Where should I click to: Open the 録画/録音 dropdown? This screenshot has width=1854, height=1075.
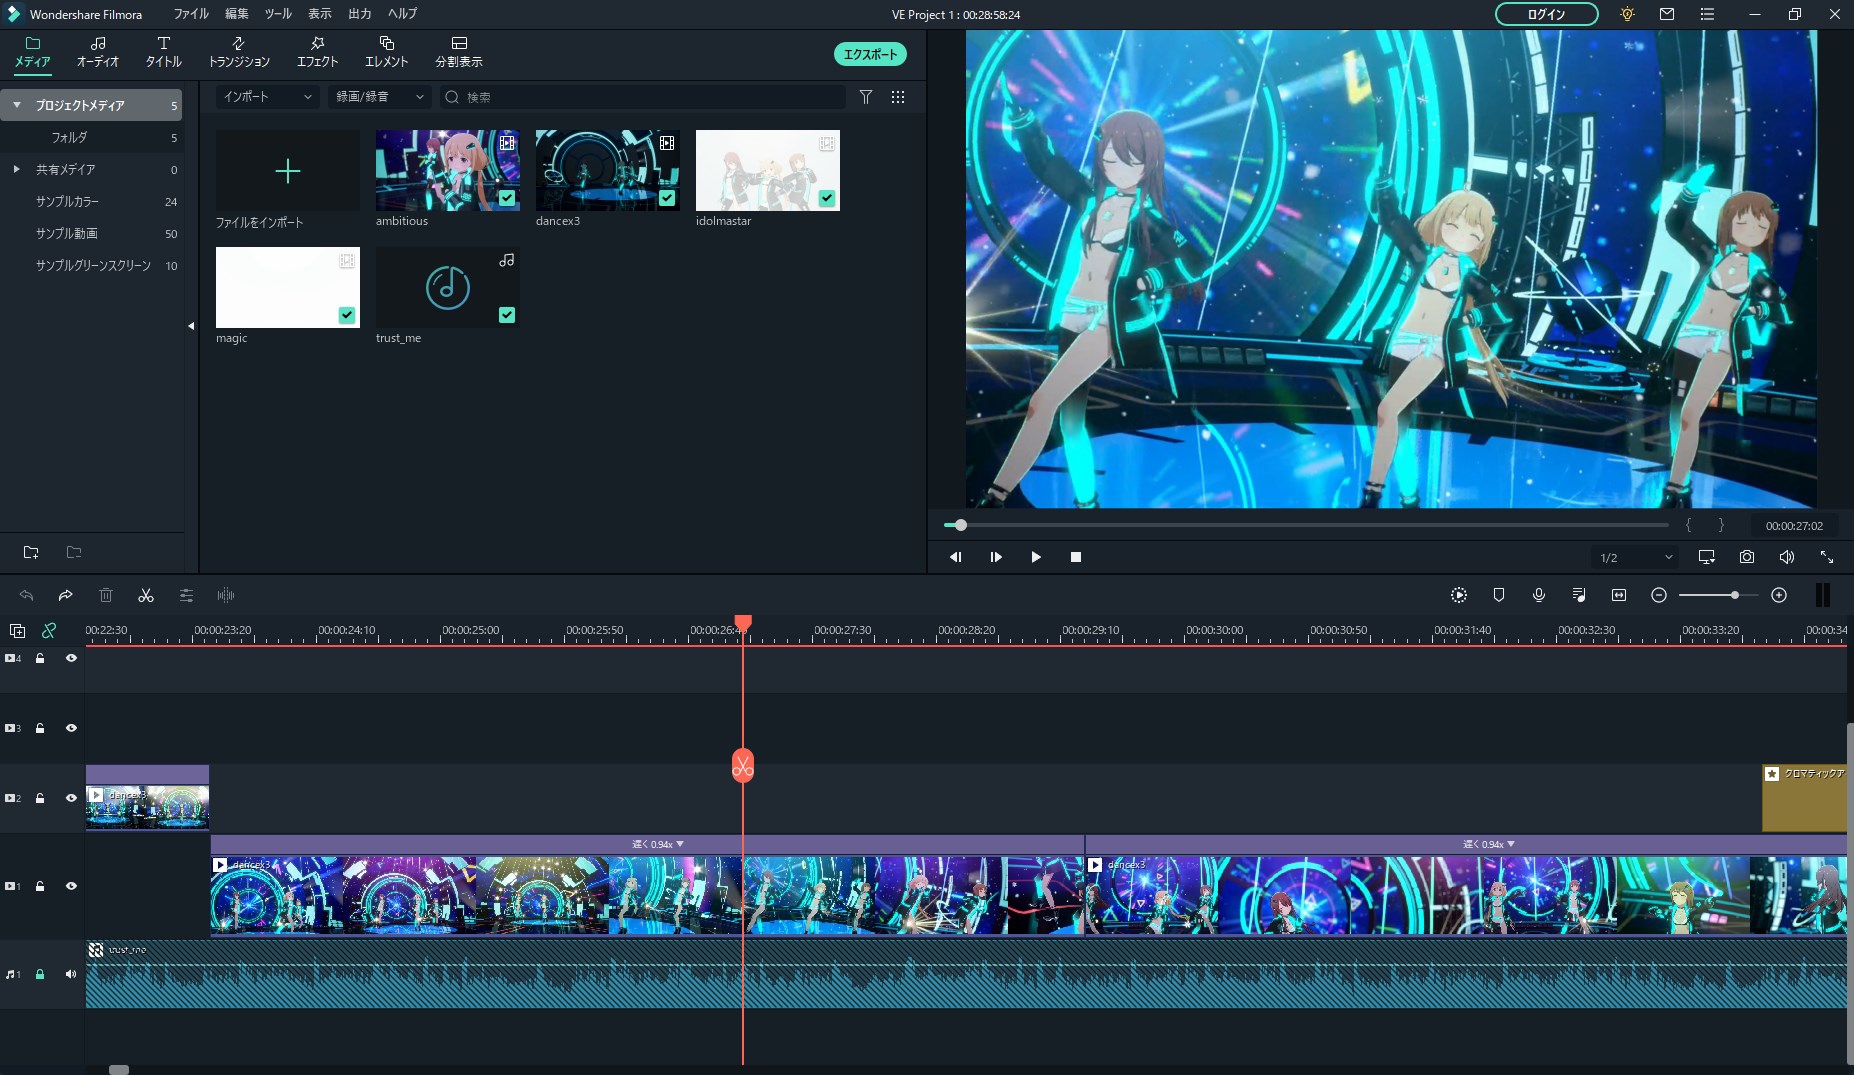pos(379,97)
